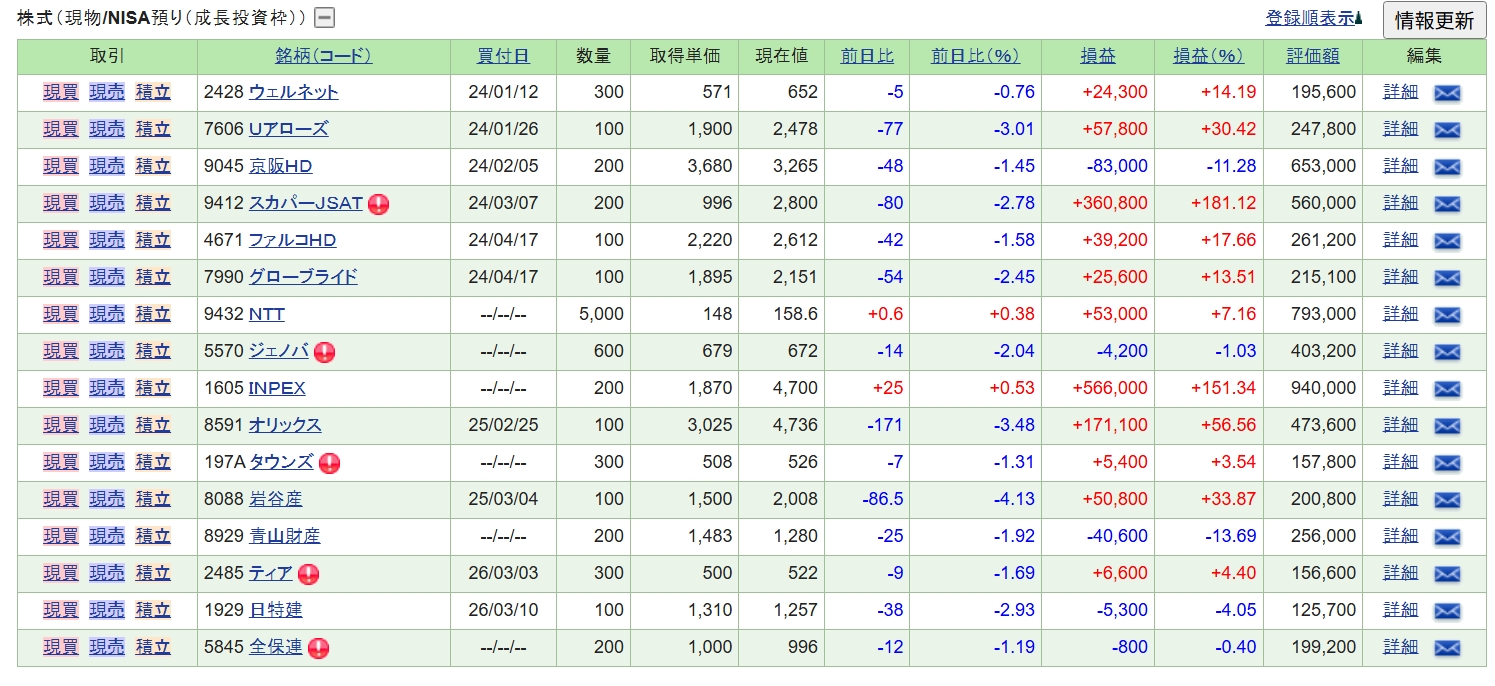The height and width of the screenshot is (686, 1495).
Task: Switch to 登録順表示 ordering link
Action: [x=1313, y=18]
